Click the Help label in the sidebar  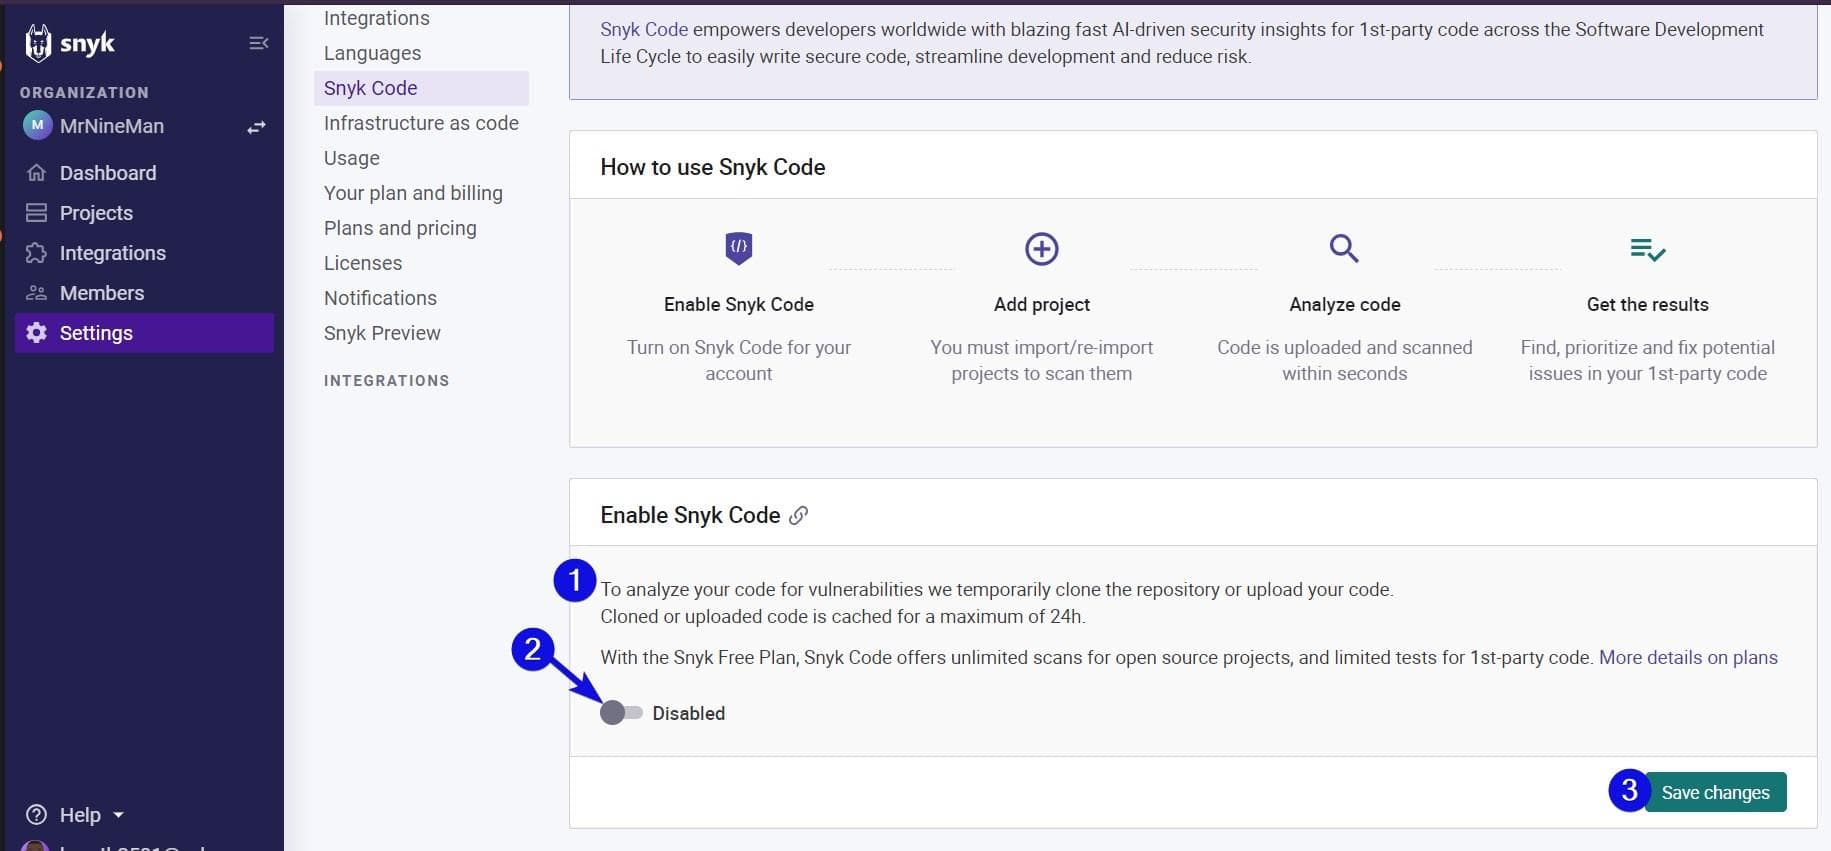click(x=80, y=815)
